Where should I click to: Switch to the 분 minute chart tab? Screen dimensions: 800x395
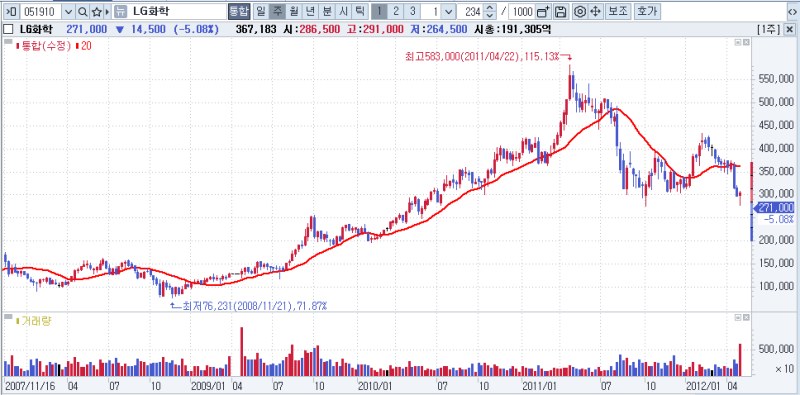[327, 11]
